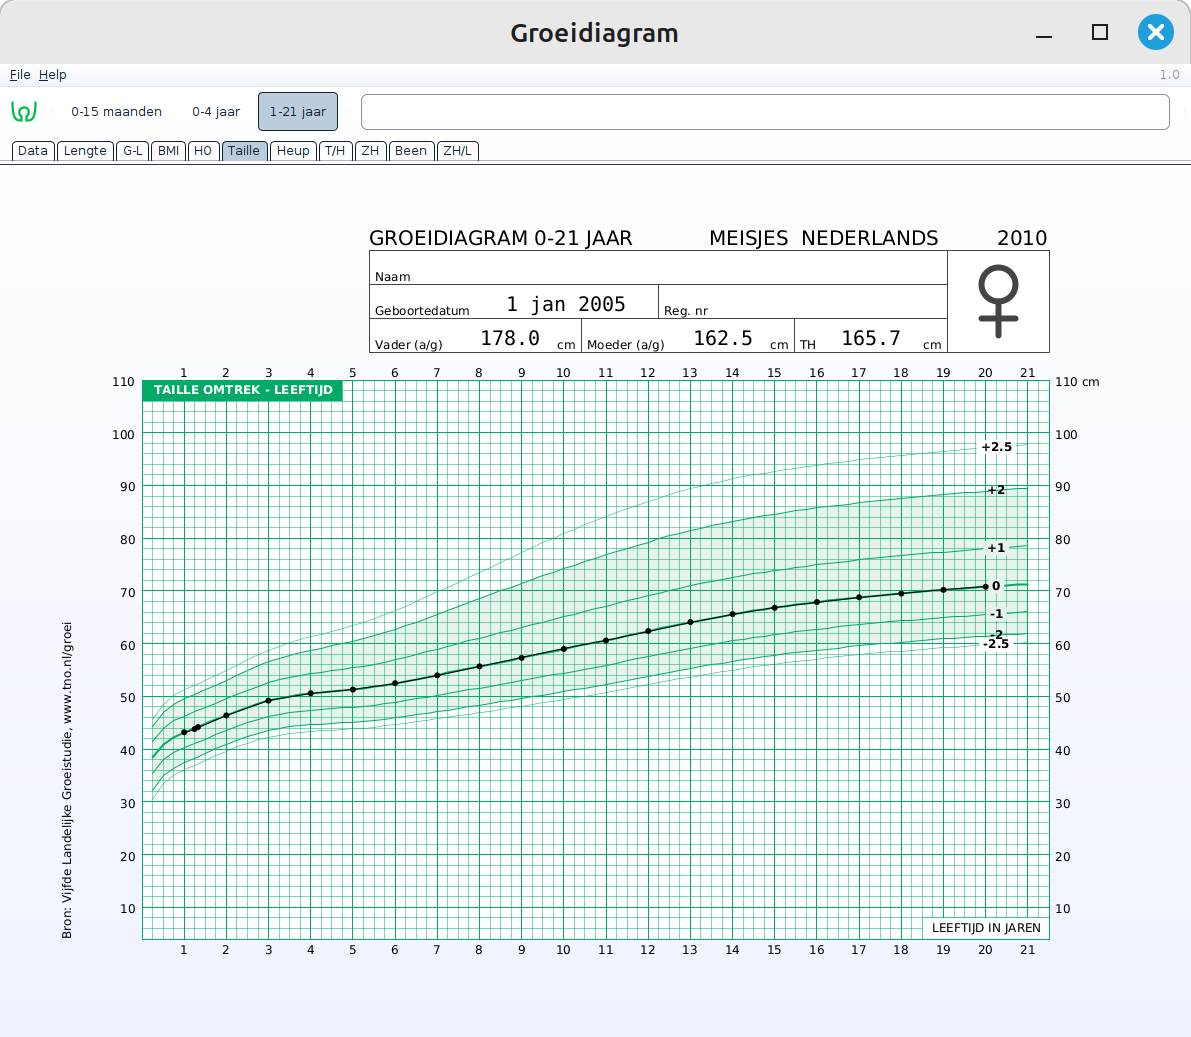Switch to the T/H tab
This screenshot has height=1037, width=1191.
coord(335,151)
